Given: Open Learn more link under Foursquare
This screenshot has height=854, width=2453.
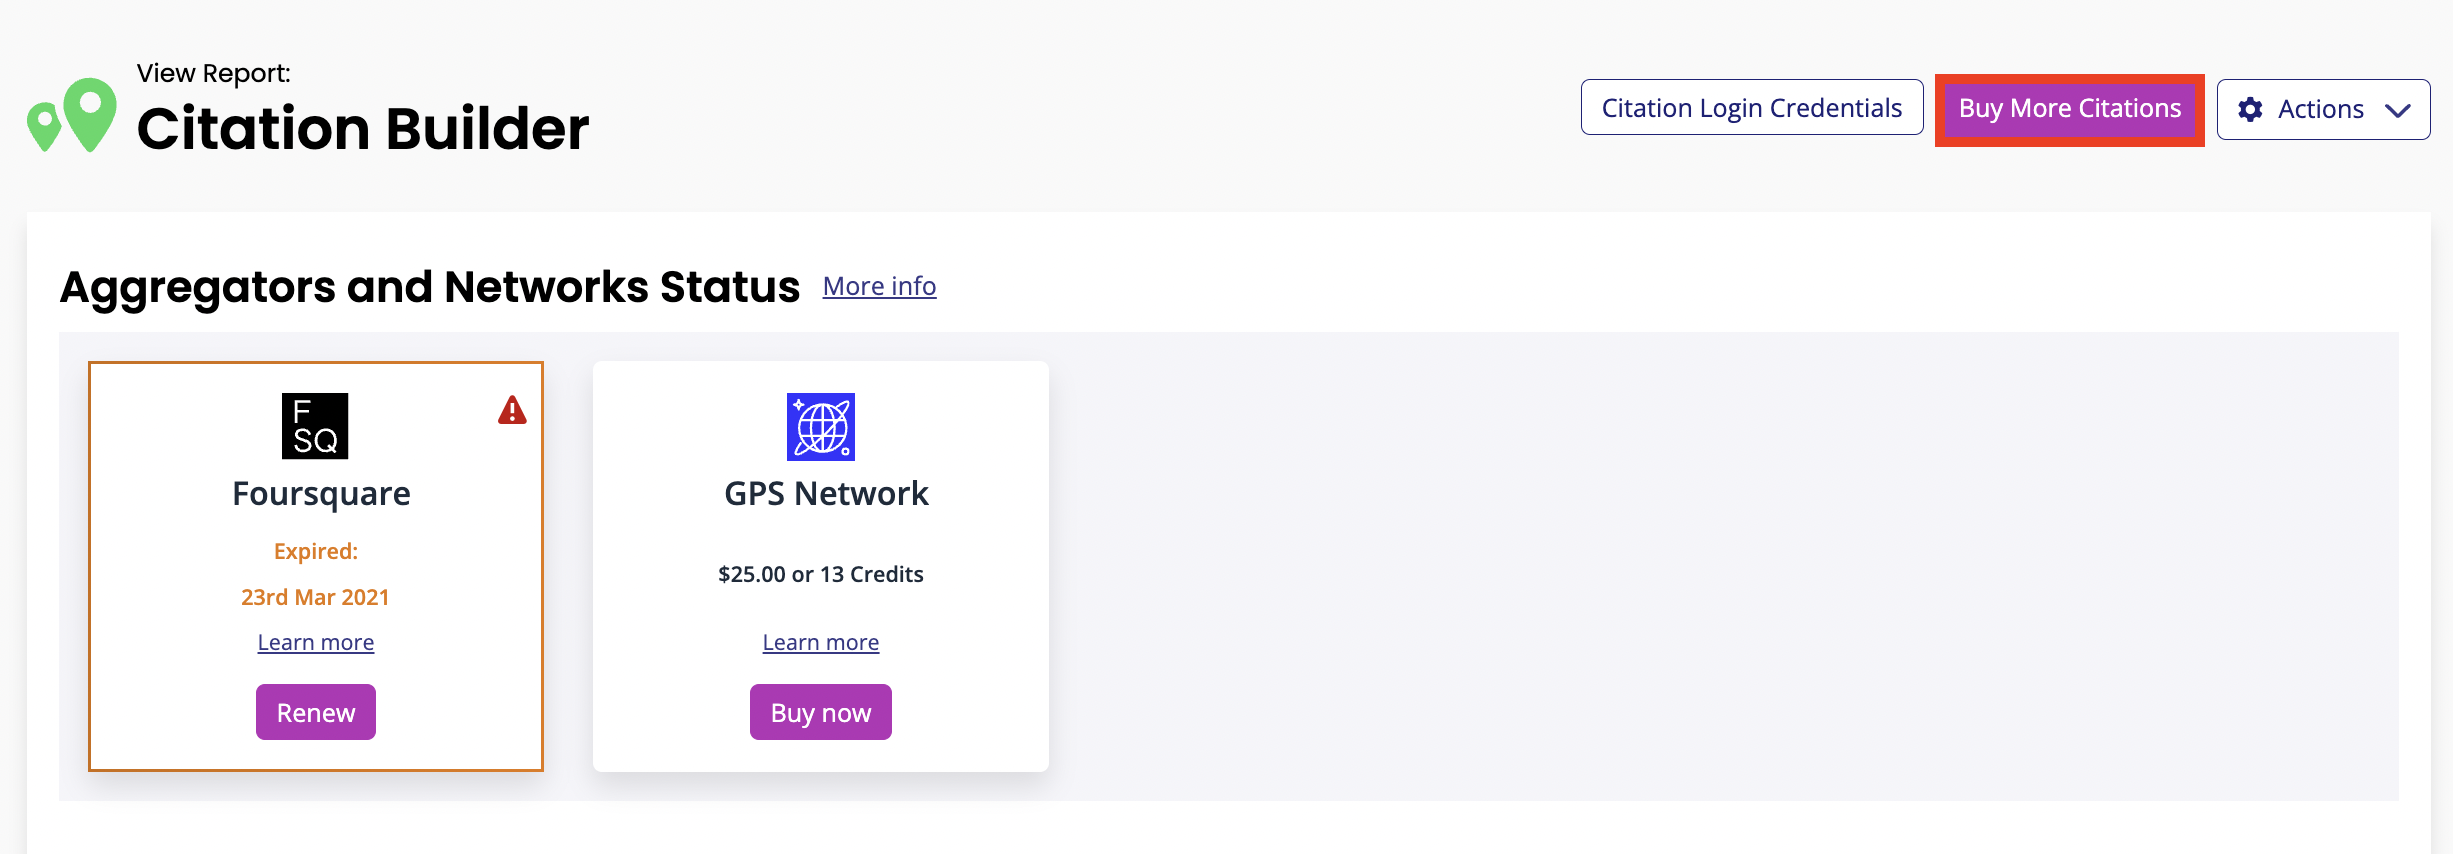Looking at the screenshot, I should coord(316,642).
